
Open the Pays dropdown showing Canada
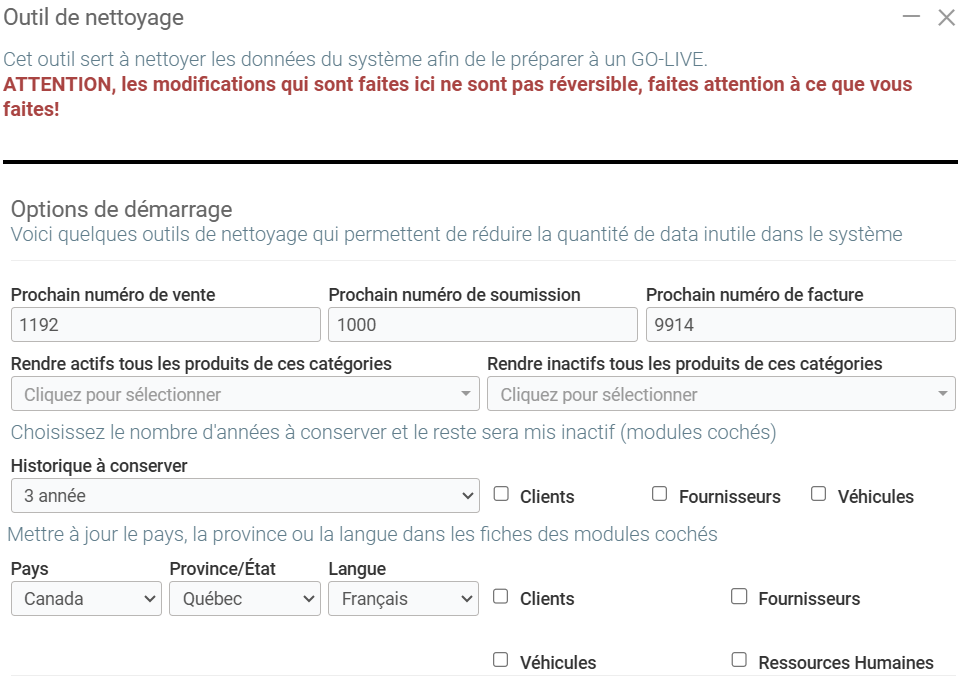[86, 599]
